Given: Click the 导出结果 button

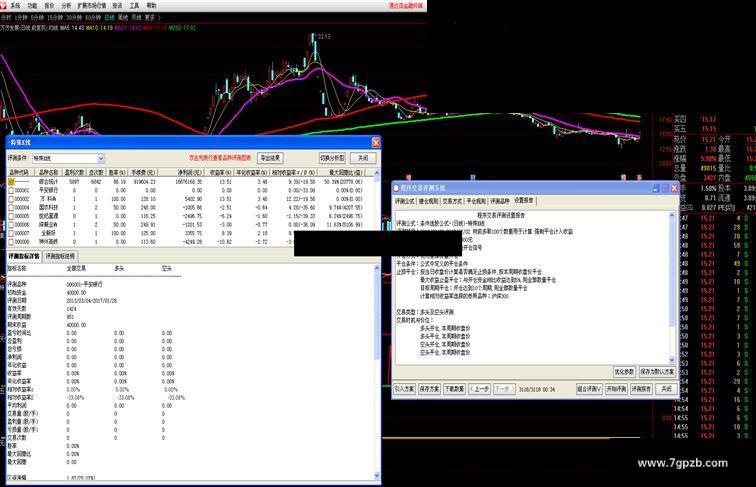Looking at the screenshot, I should [x=270, y=158].
